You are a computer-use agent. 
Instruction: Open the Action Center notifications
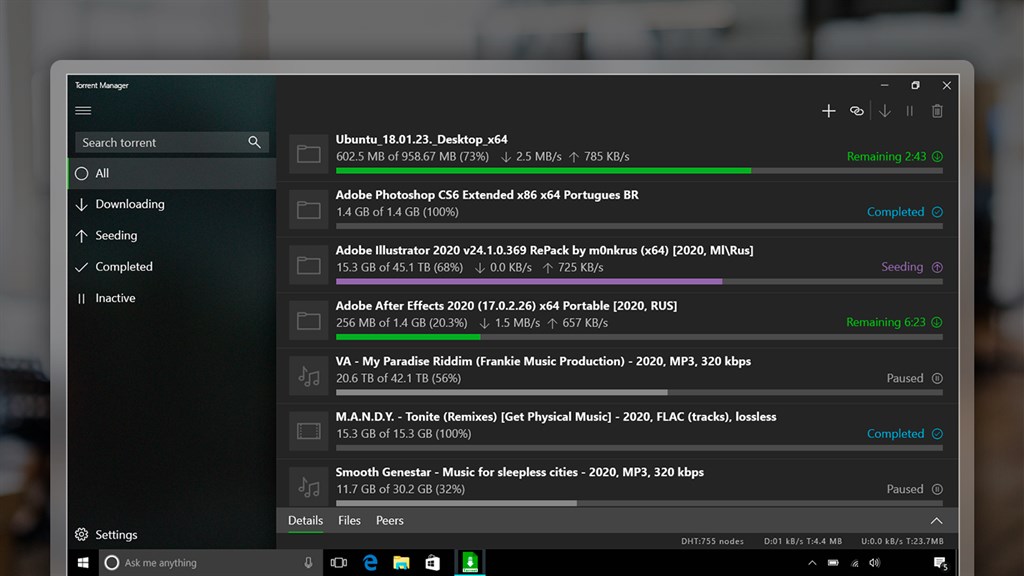(940, 563)
